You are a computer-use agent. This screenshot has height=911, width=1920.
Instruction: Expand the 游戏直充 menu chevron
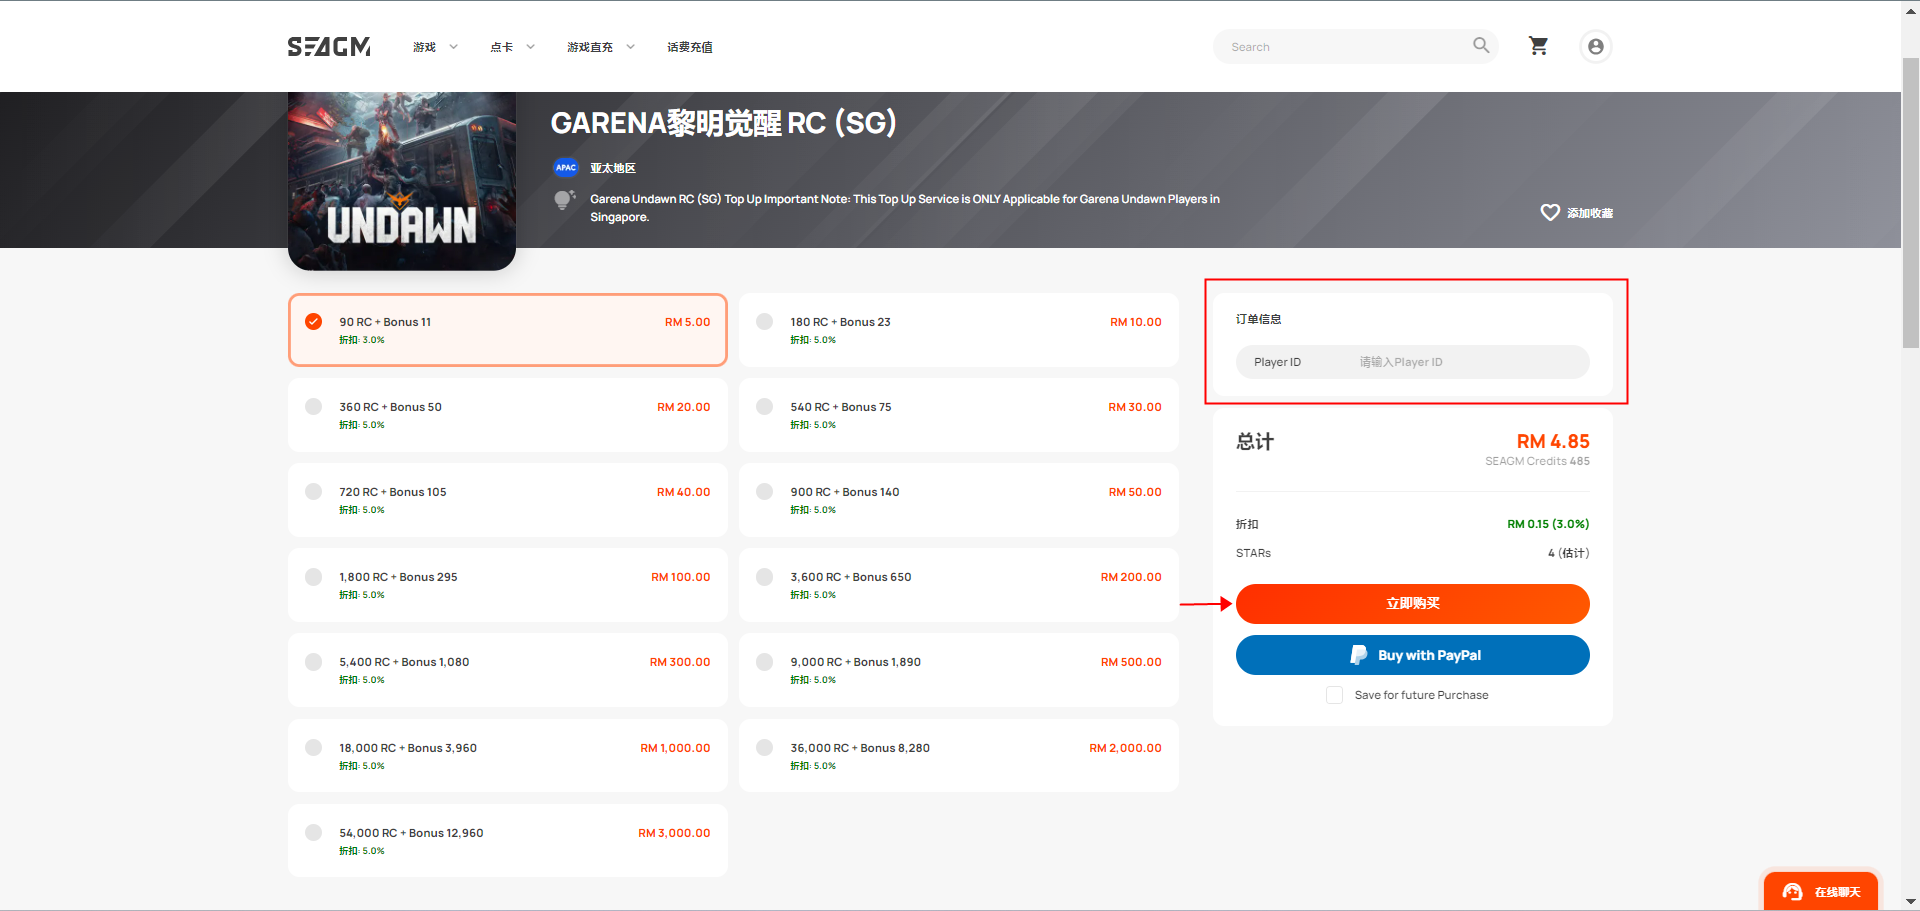tap(630, 47)
